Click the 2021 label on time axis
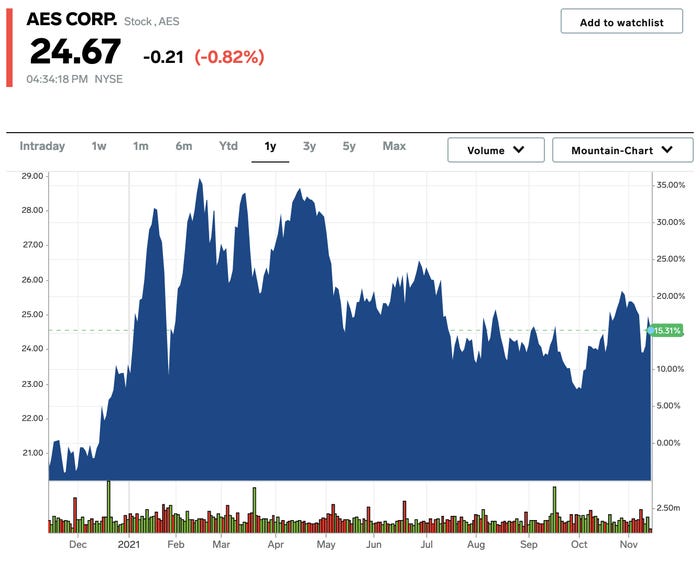Image resolution: width=700 pixels, height=562 pixels. [129, 545]
